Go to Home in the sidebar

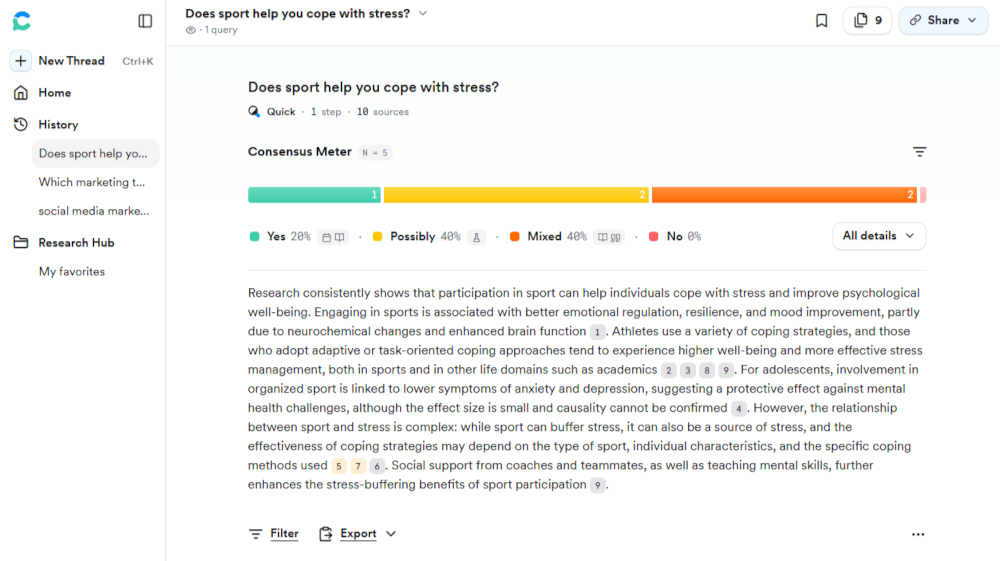54,93
